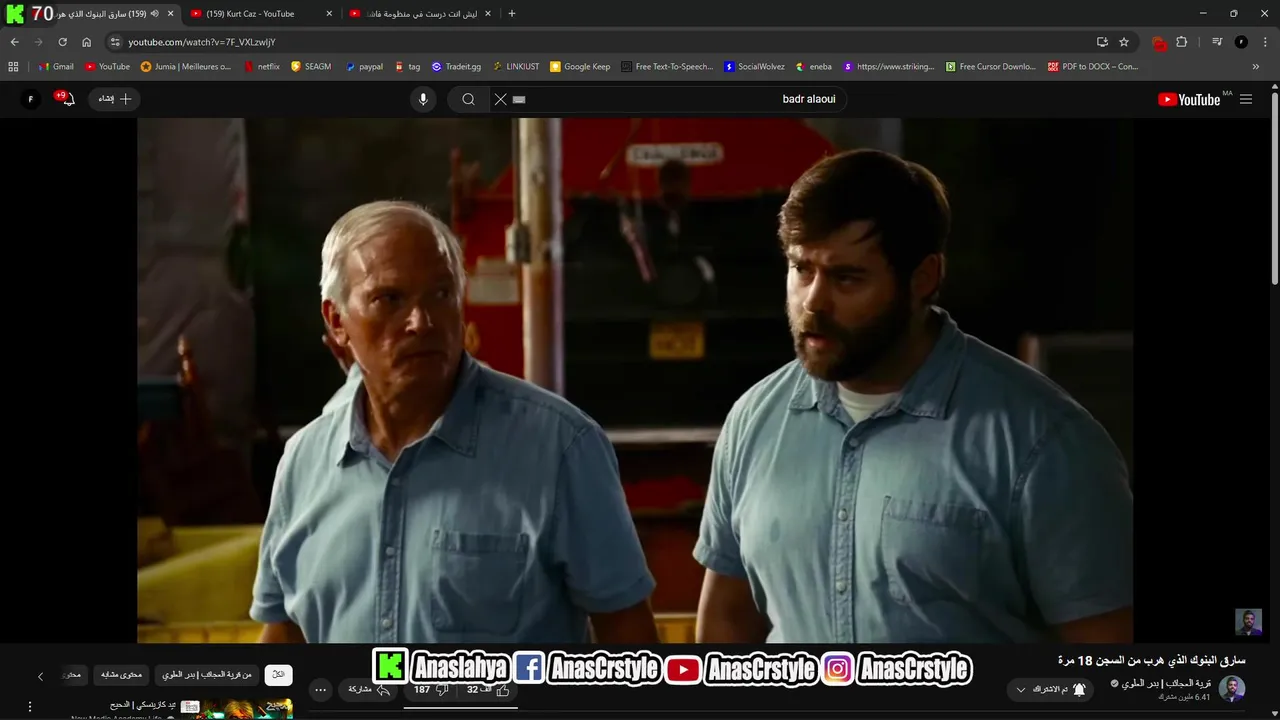Viewport: 1280px width, 720px height.
Task: Open the Free Text-To-Speech bookmark
Action: pos(667,67)
